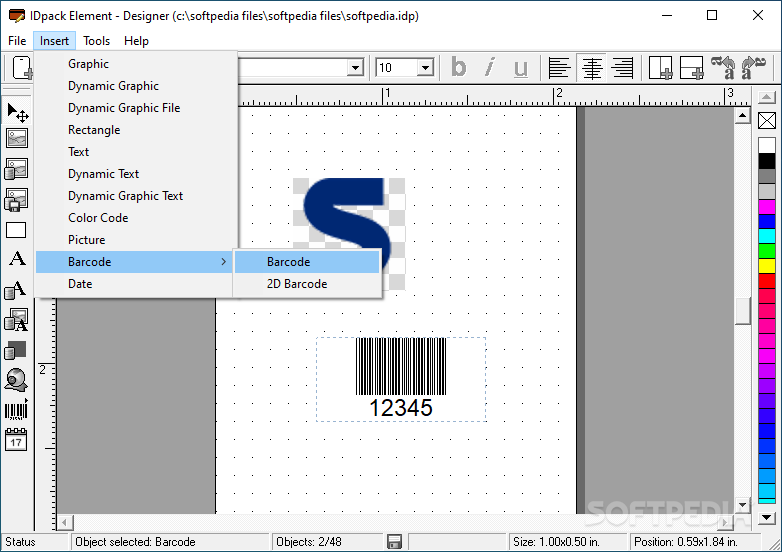Insert Text from the menu

[134, 152]
